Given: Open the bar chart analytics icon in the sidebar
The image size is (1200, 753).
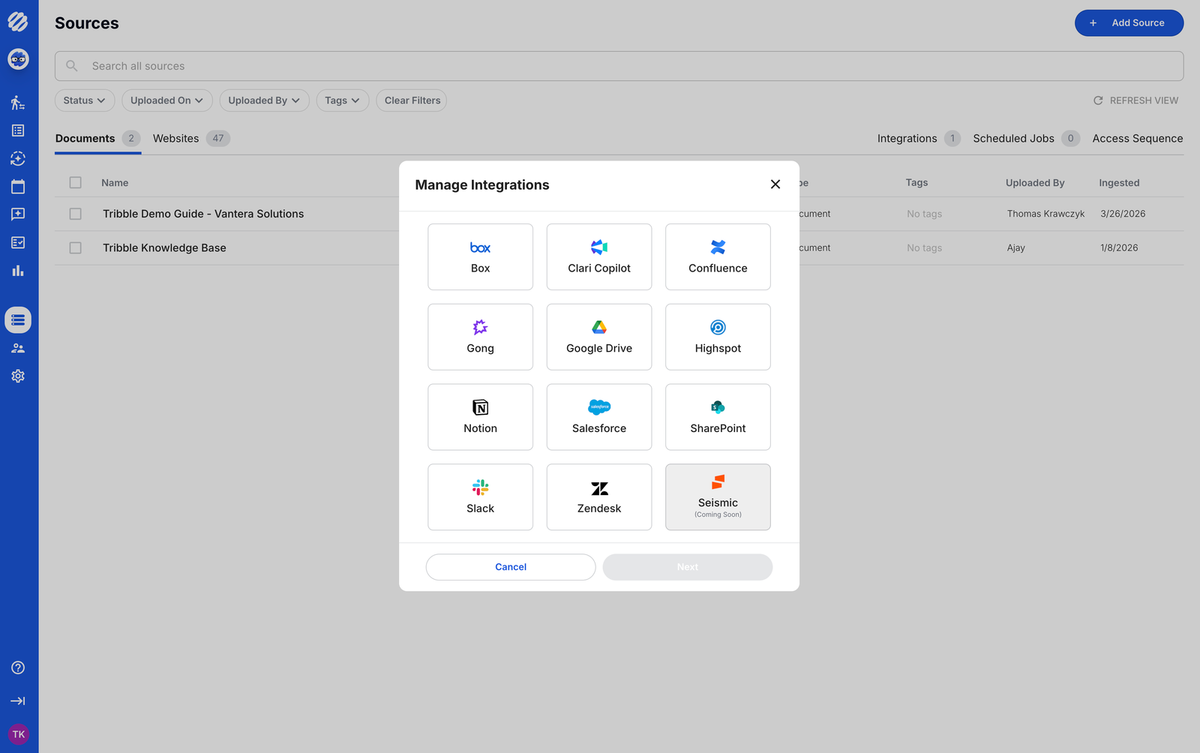Looking at the screenshot, I should click(18, 270).
